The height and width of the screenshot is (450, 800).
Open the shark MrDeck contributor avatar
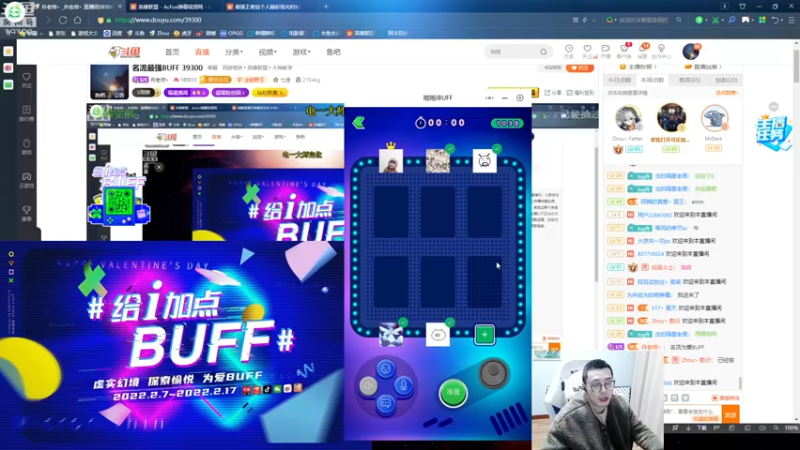[714, 118]
